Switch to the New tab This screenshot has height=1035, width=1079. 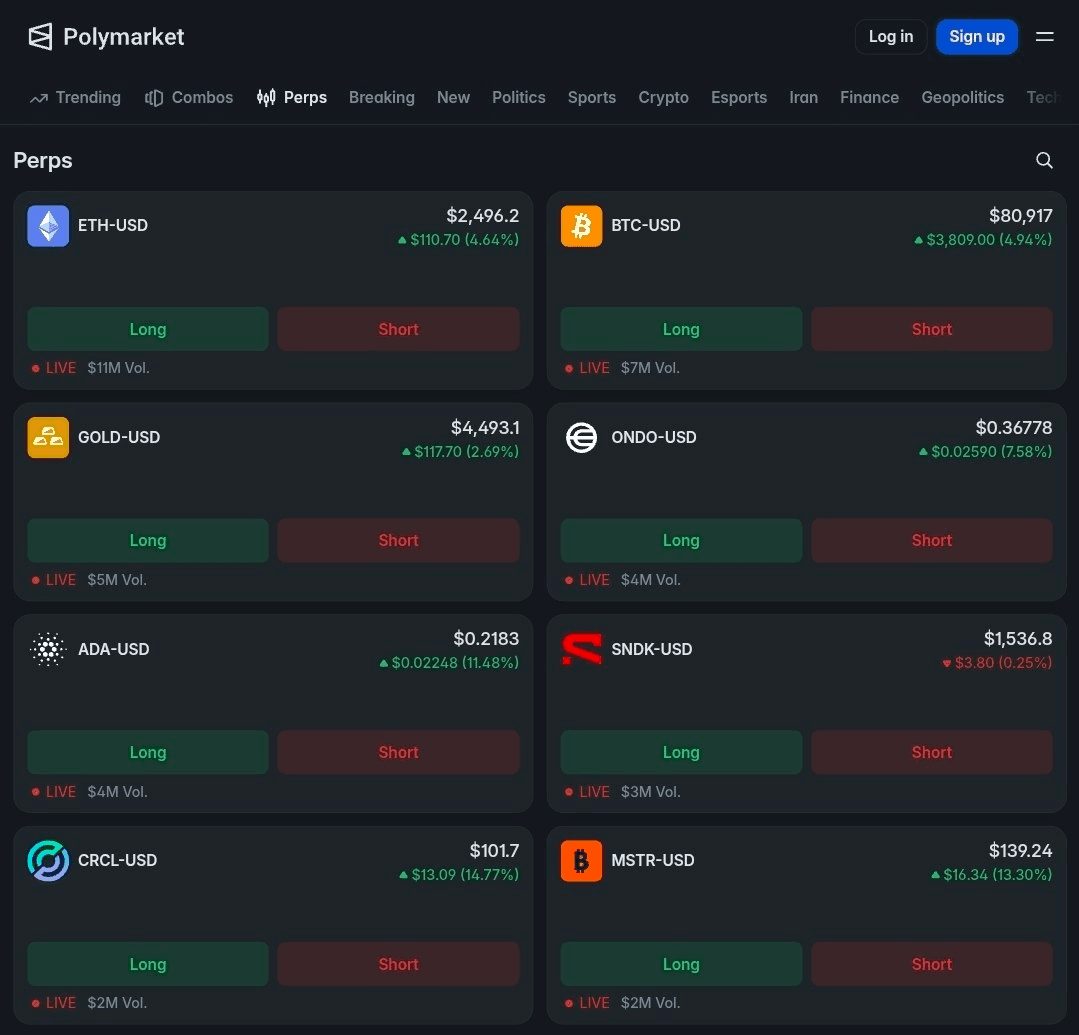point(453,98)
